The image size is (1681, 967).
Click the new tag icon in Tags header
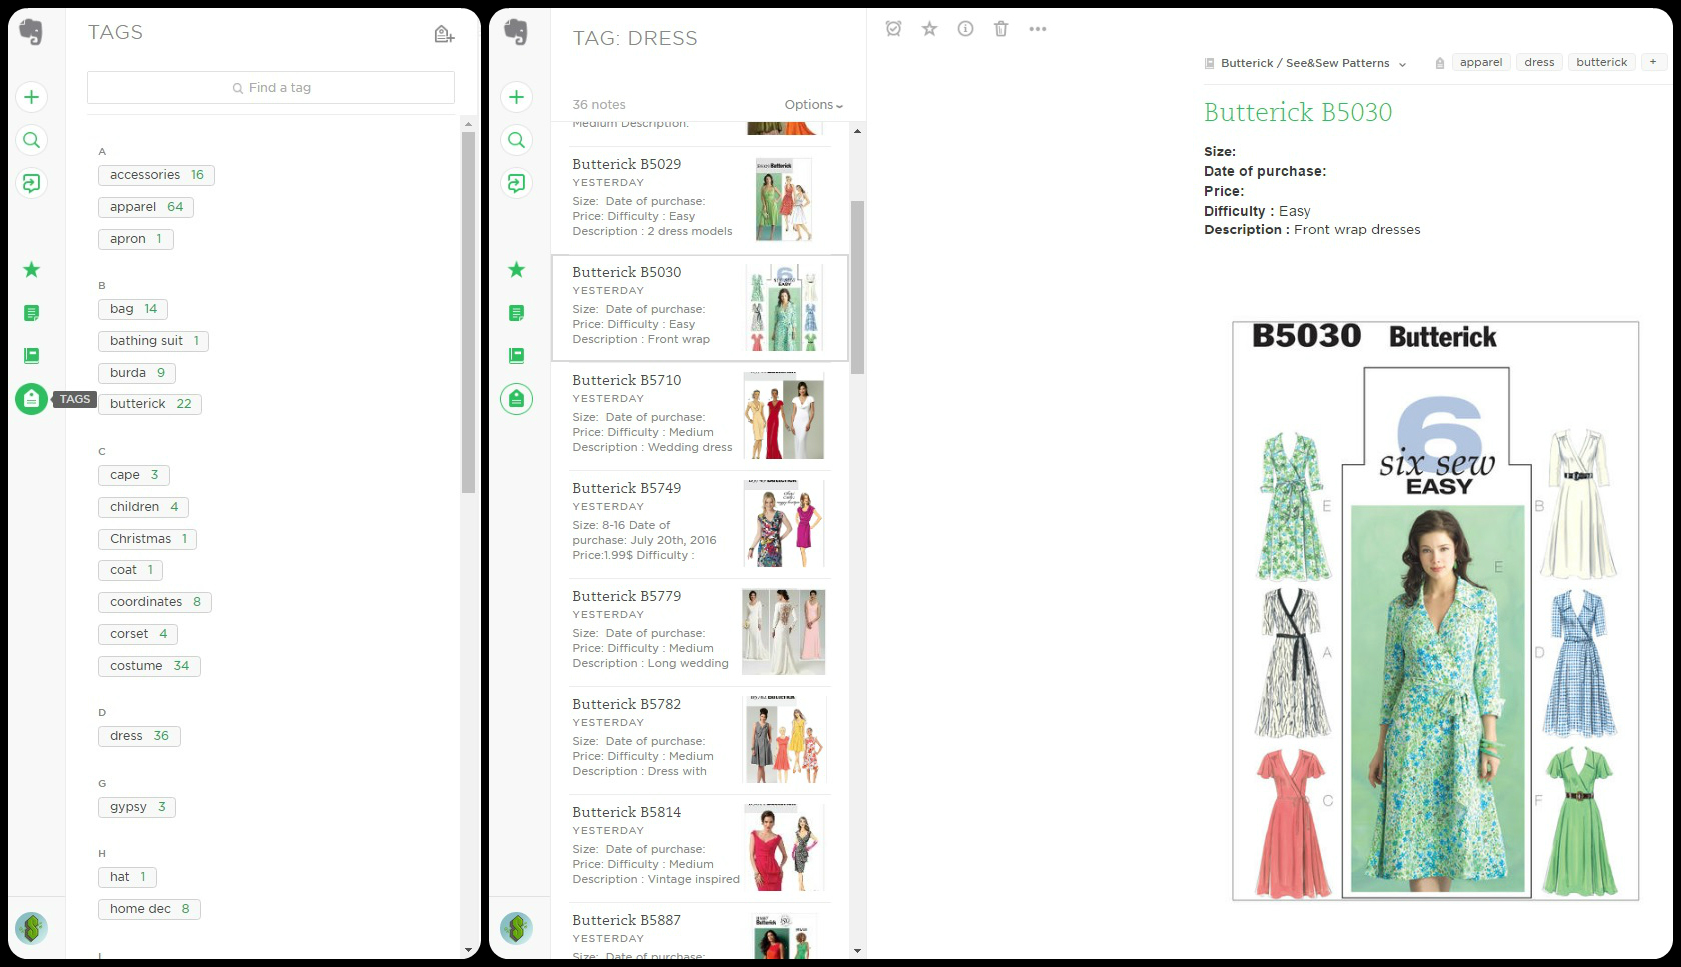tap(444, 35)
